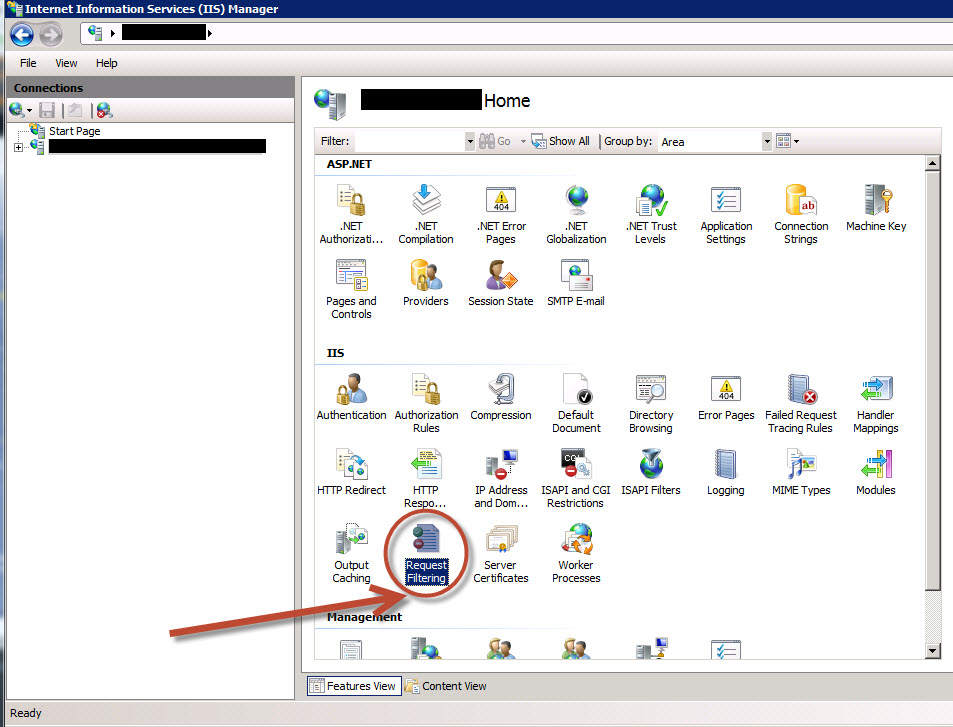953x727 pixels.
Task: Expand the address bar path arrow
Action: click(210, 33)
